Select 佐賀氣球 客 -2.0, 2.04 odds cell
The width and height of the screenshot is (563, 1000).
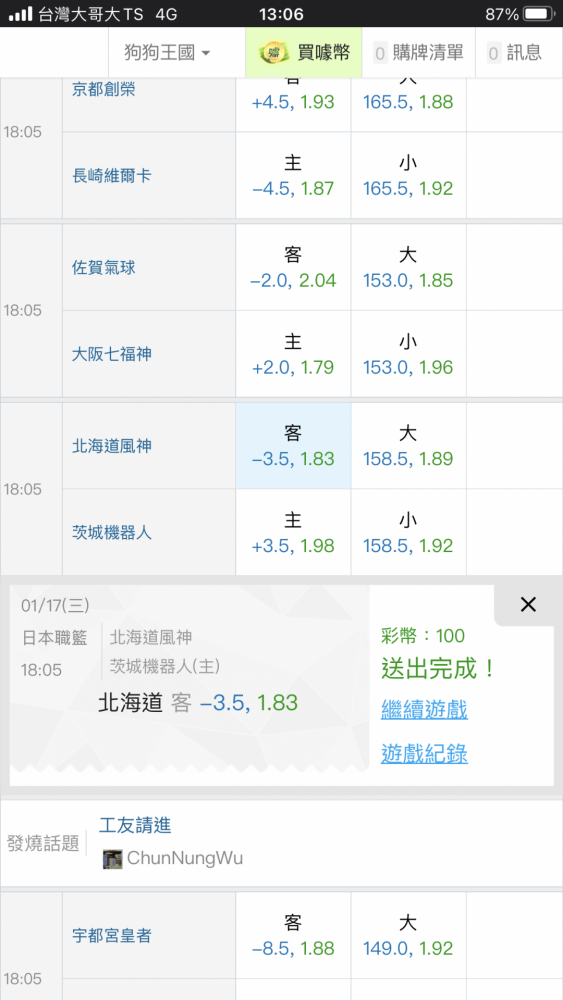293,267
